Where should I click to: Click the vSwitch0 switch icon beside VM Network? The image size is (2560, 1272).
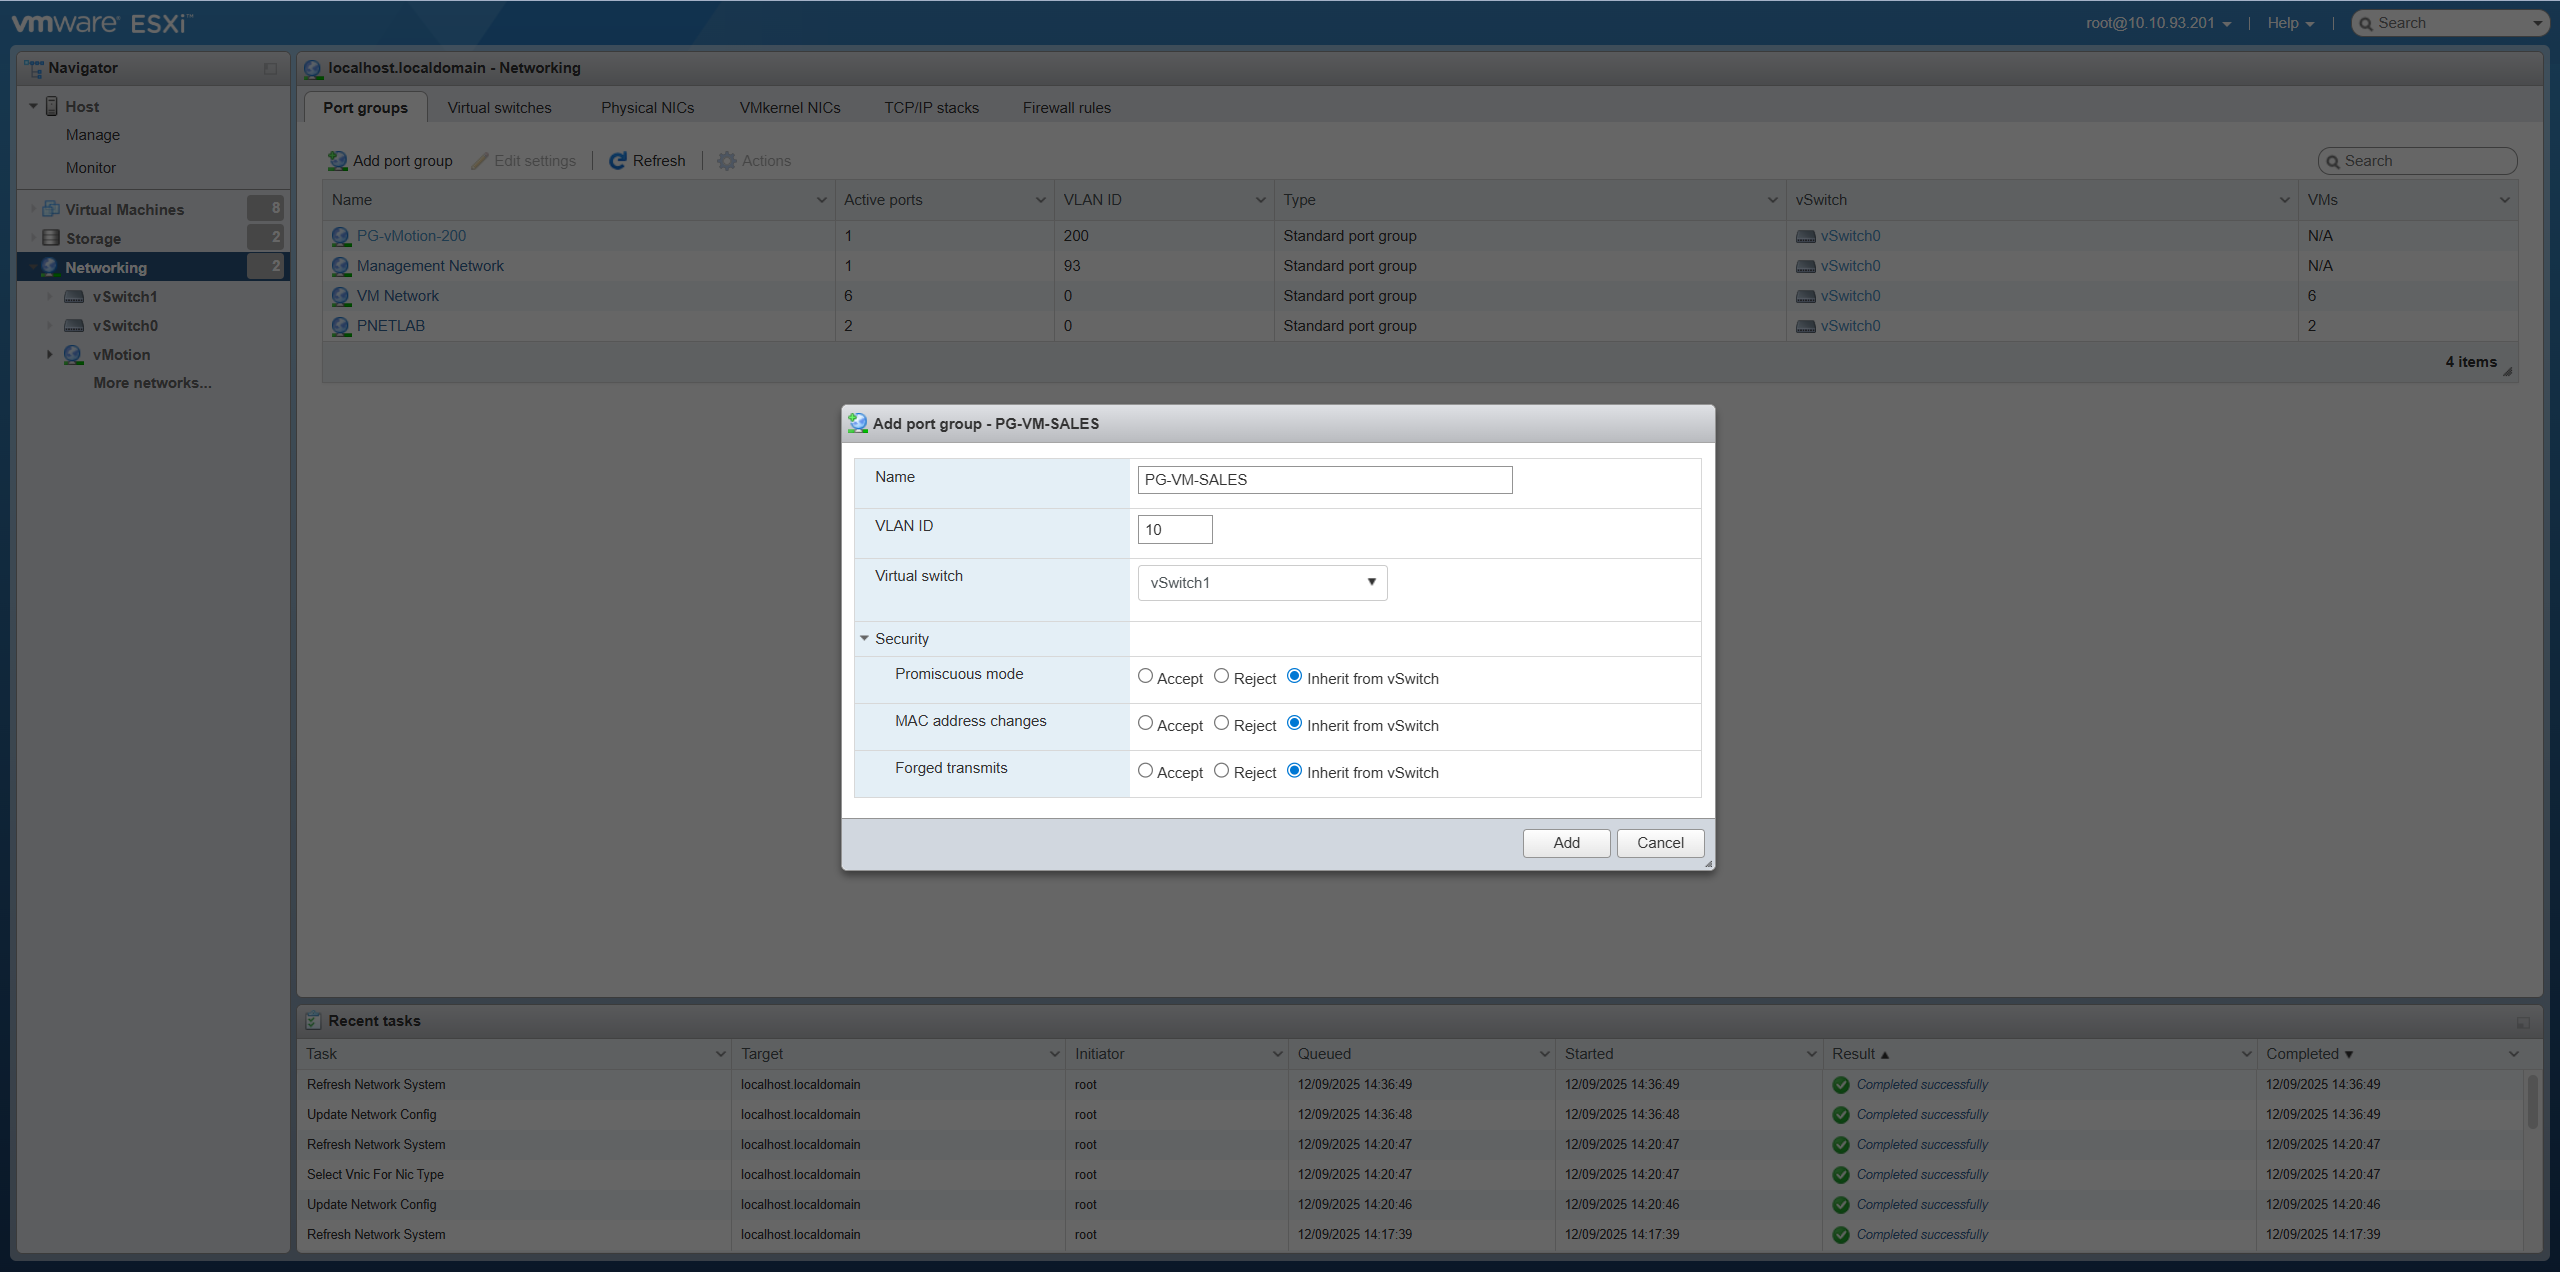click(x=1804, y=296)
